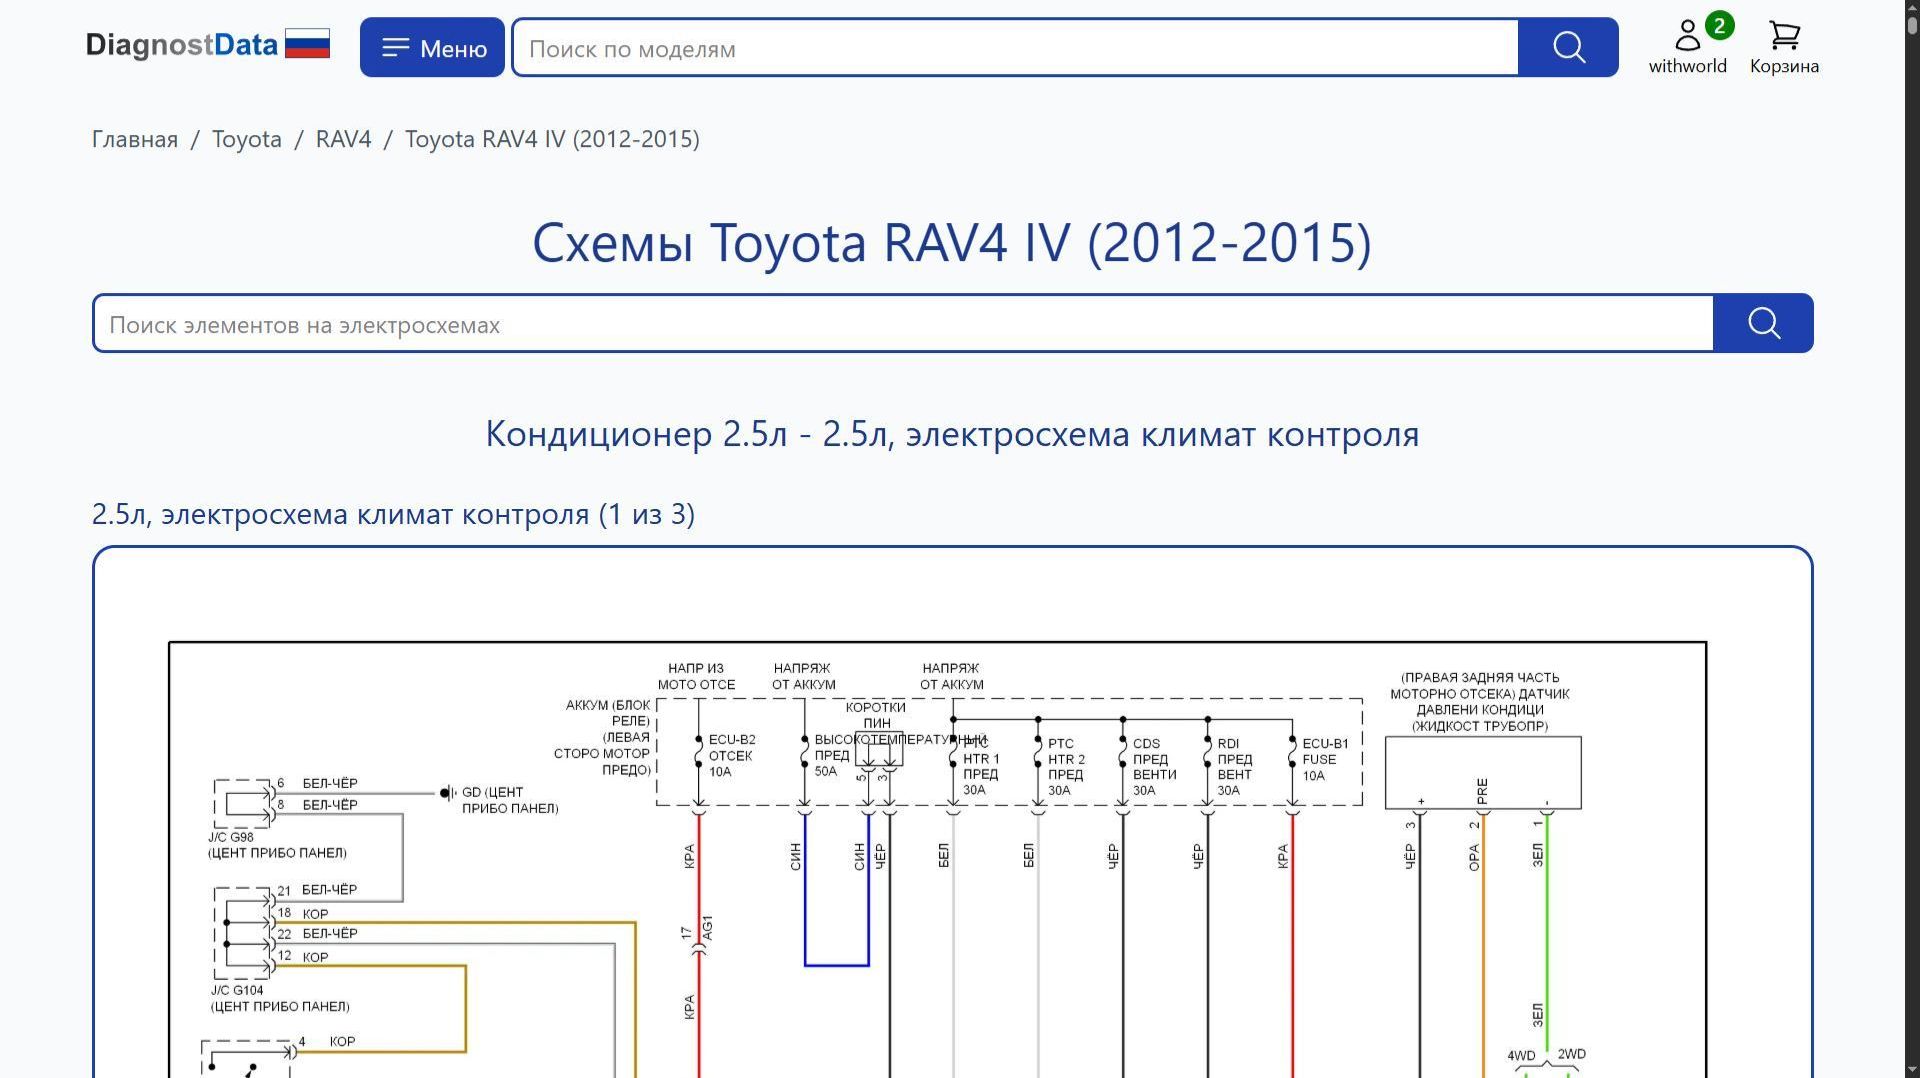Click the model search magnifier button

1568,47
